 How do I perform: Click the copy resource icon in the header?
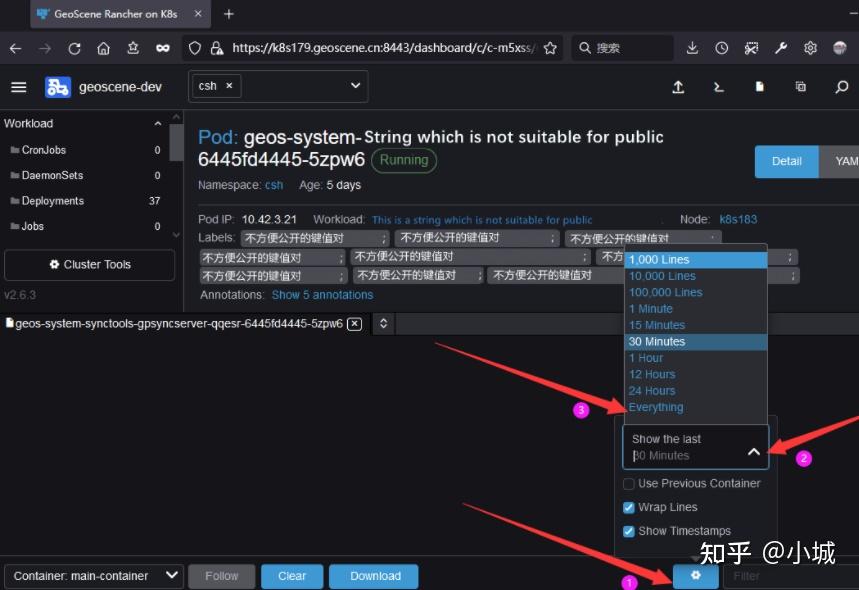[800, 87]
